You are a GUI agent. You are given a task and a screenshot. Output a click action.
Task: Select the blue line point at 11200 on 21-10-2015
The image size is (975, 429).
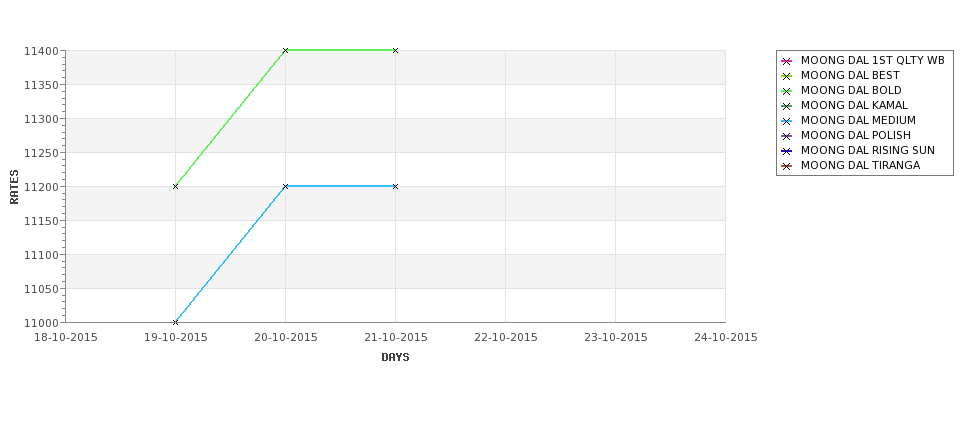395,187
